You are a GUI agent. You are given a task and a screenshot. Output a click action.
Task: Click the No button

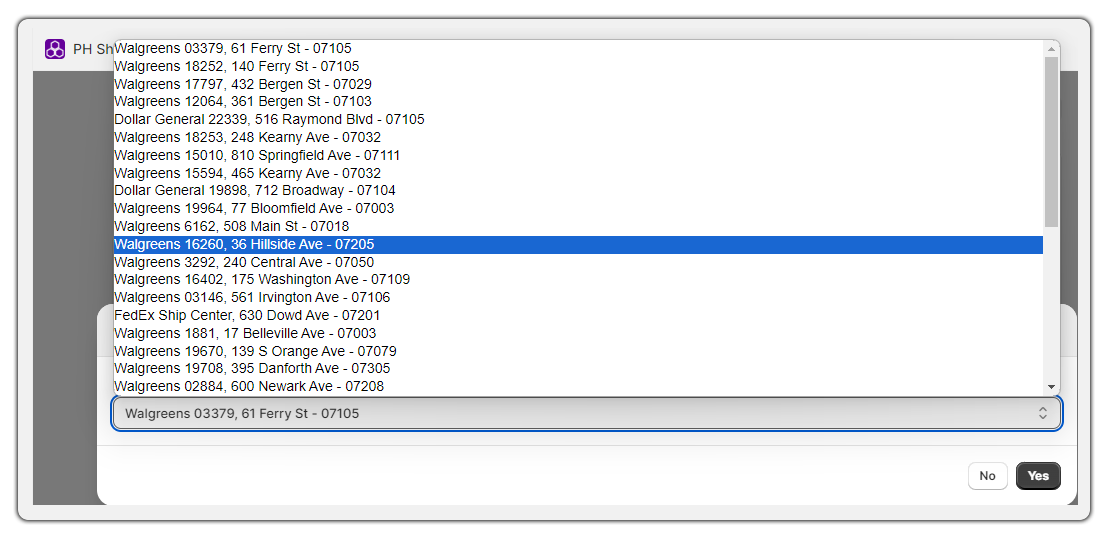click(988, 476)
